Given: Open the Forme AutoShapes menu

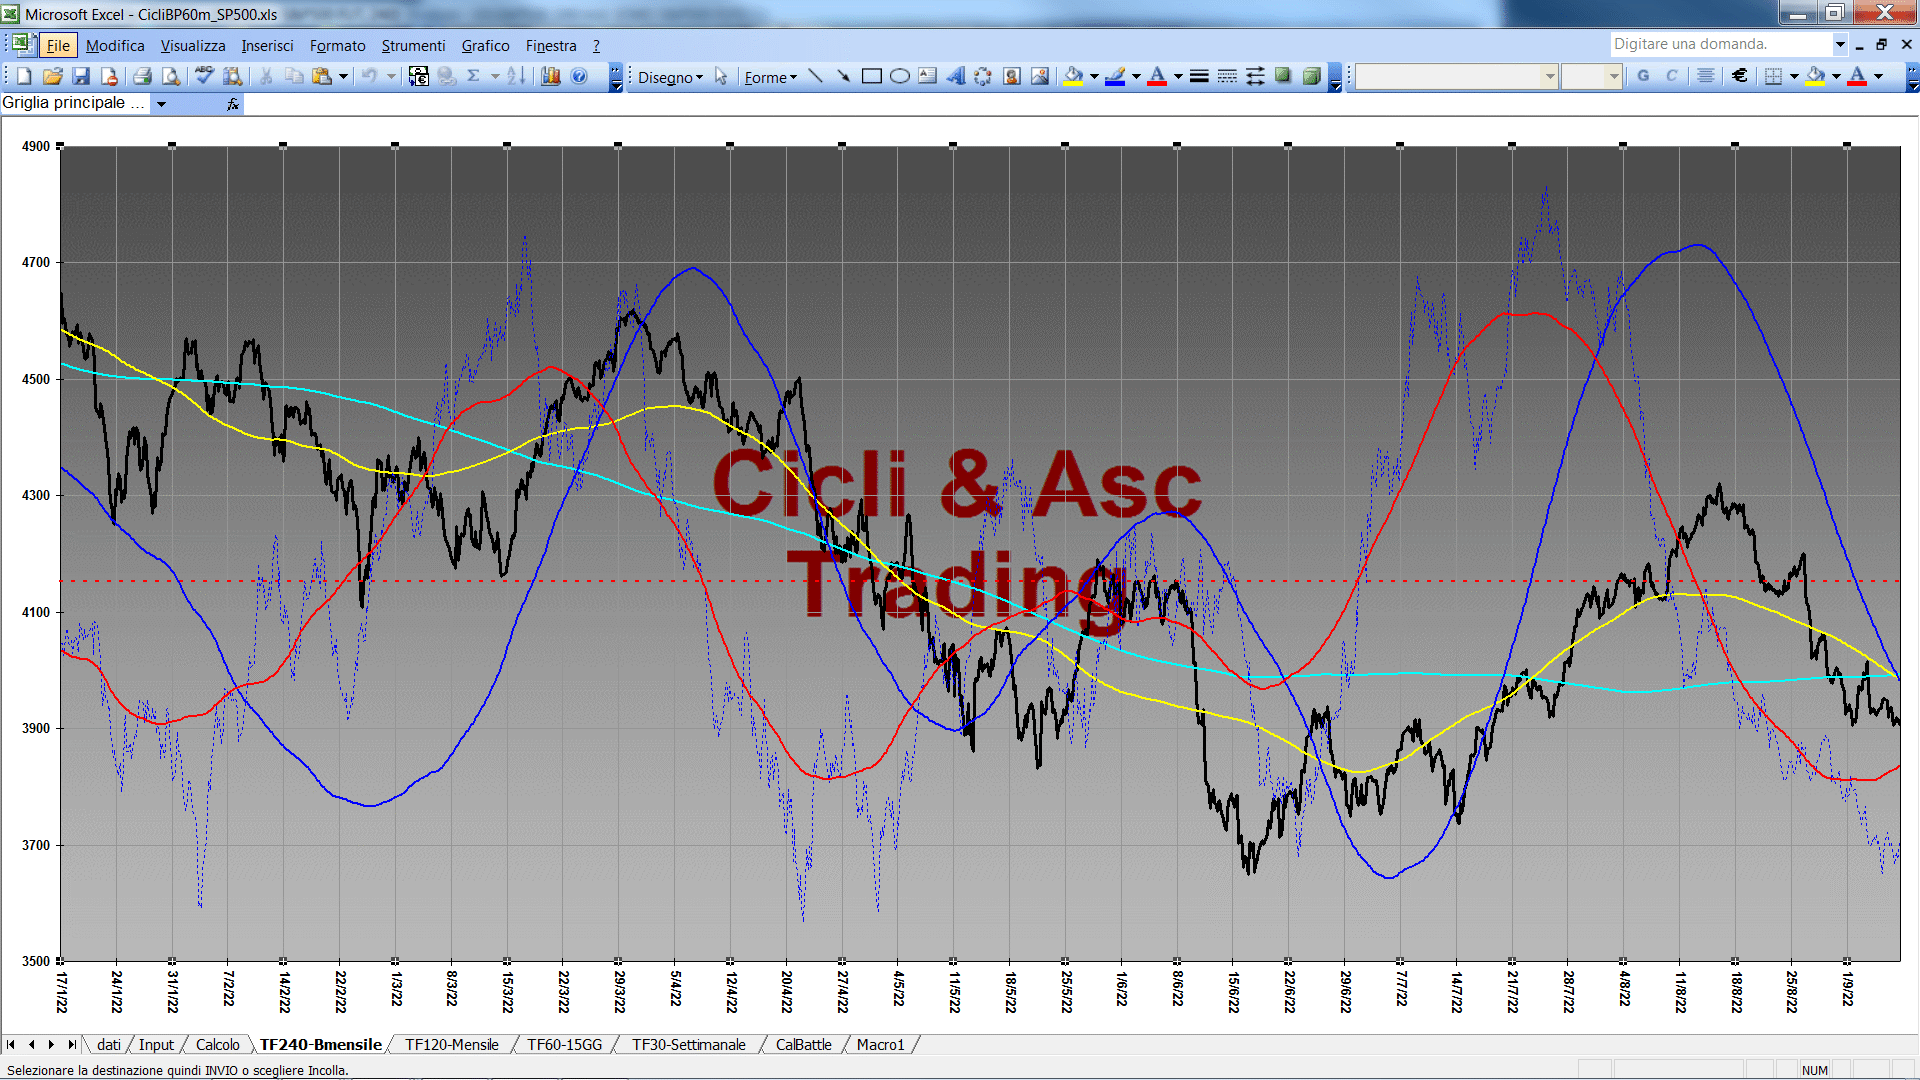Looking at the screenshot, I should (x=770, y=77).
